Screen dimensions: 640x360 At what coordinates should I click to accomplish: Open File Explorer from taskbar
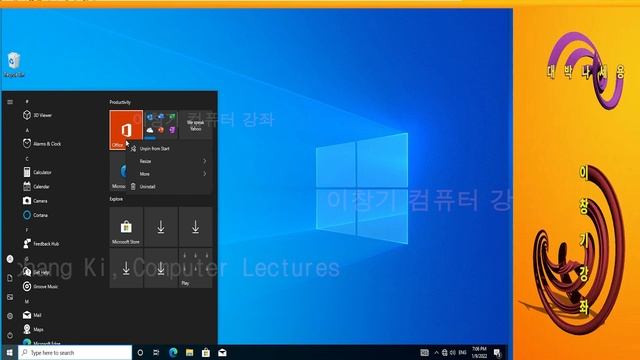189,353
